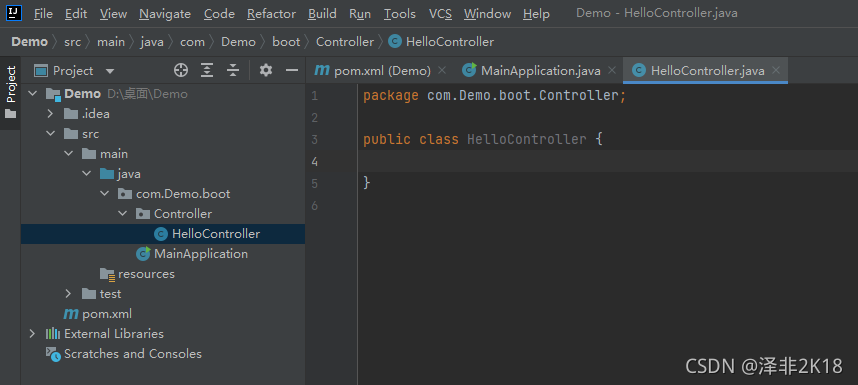Click line number 3 in the gutter
The image size is (858, 385).
point(314,139)
